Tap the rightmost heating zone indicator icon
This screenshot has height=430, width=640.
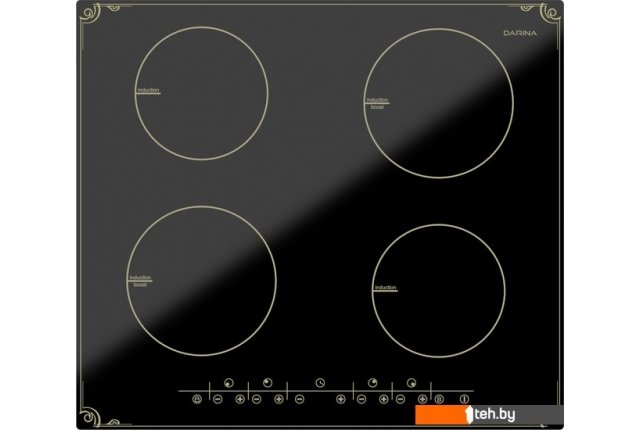pyautogui.click(x=411, y=382)
